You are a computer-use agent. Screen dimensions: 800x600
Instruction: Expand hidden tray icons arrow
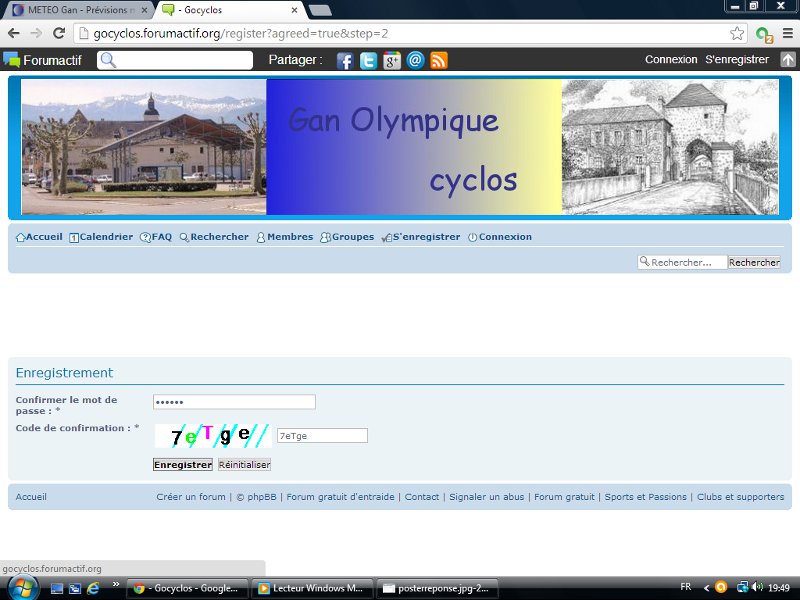pyautogui.click(x=707, y=588)
